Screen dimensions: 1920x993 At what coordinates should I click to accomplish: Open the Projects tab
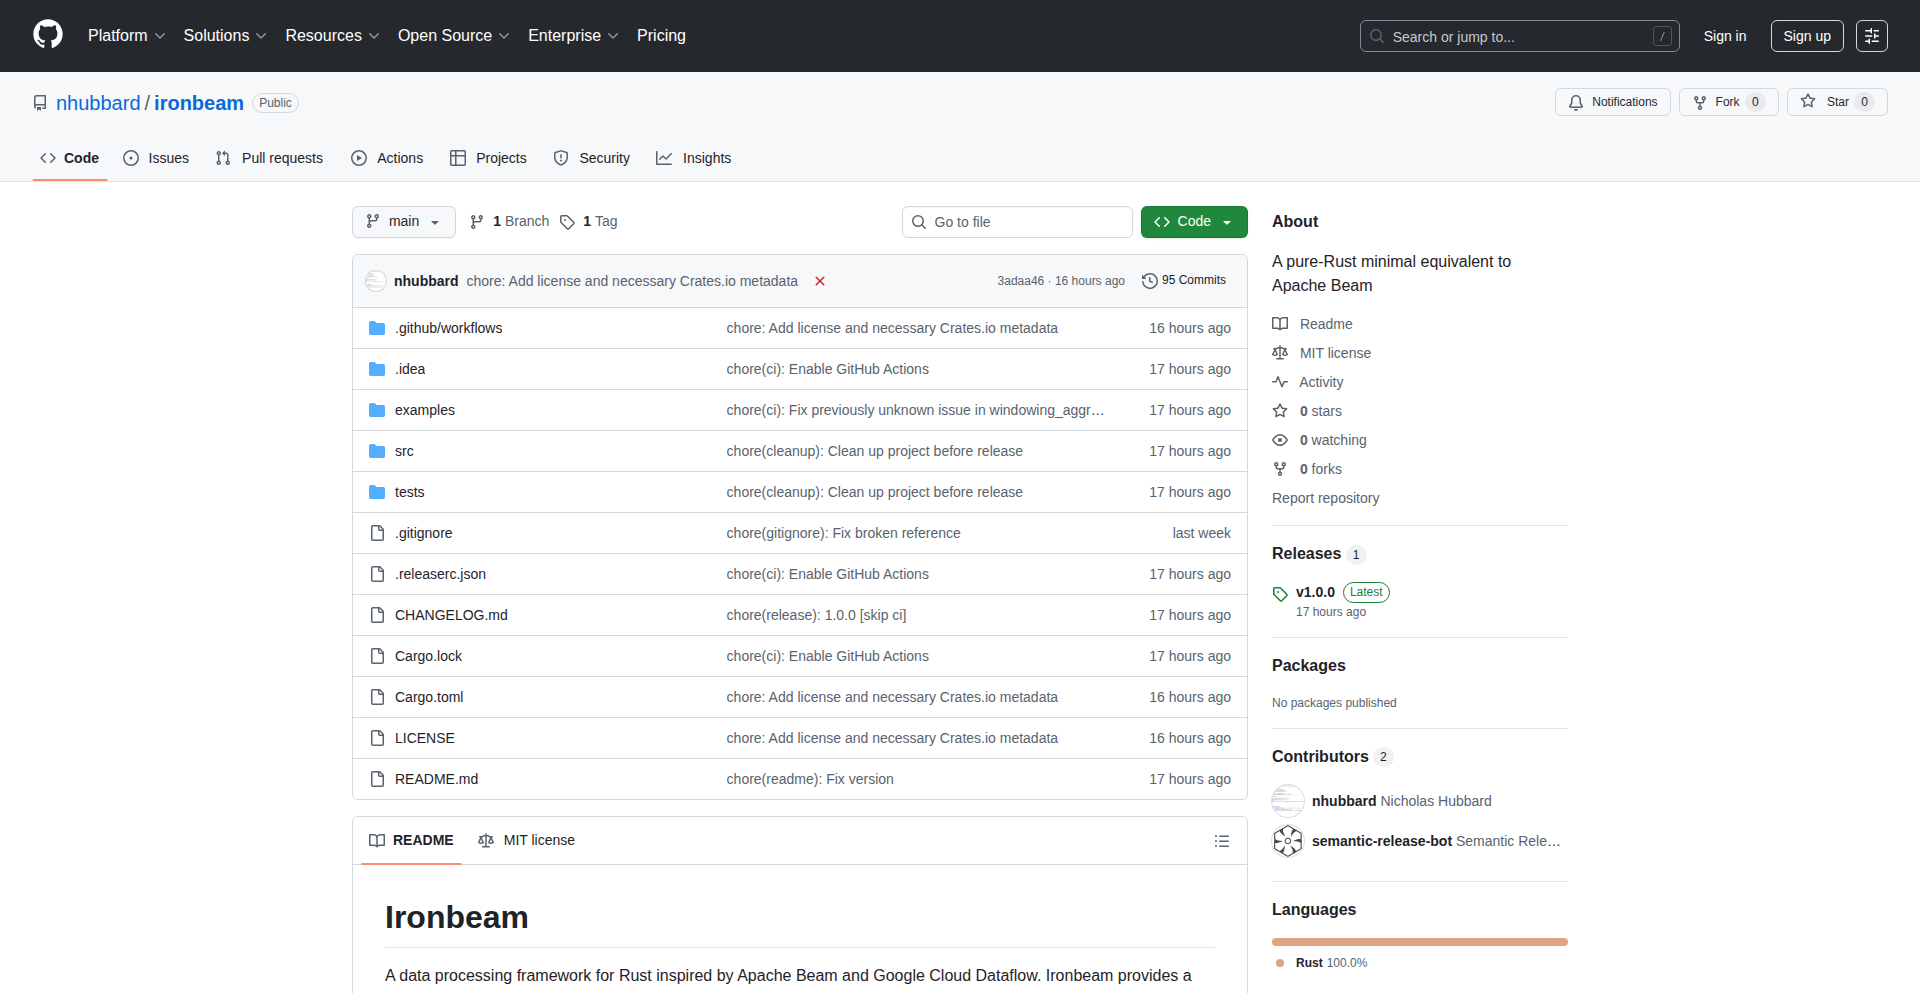tap(488, 158)
